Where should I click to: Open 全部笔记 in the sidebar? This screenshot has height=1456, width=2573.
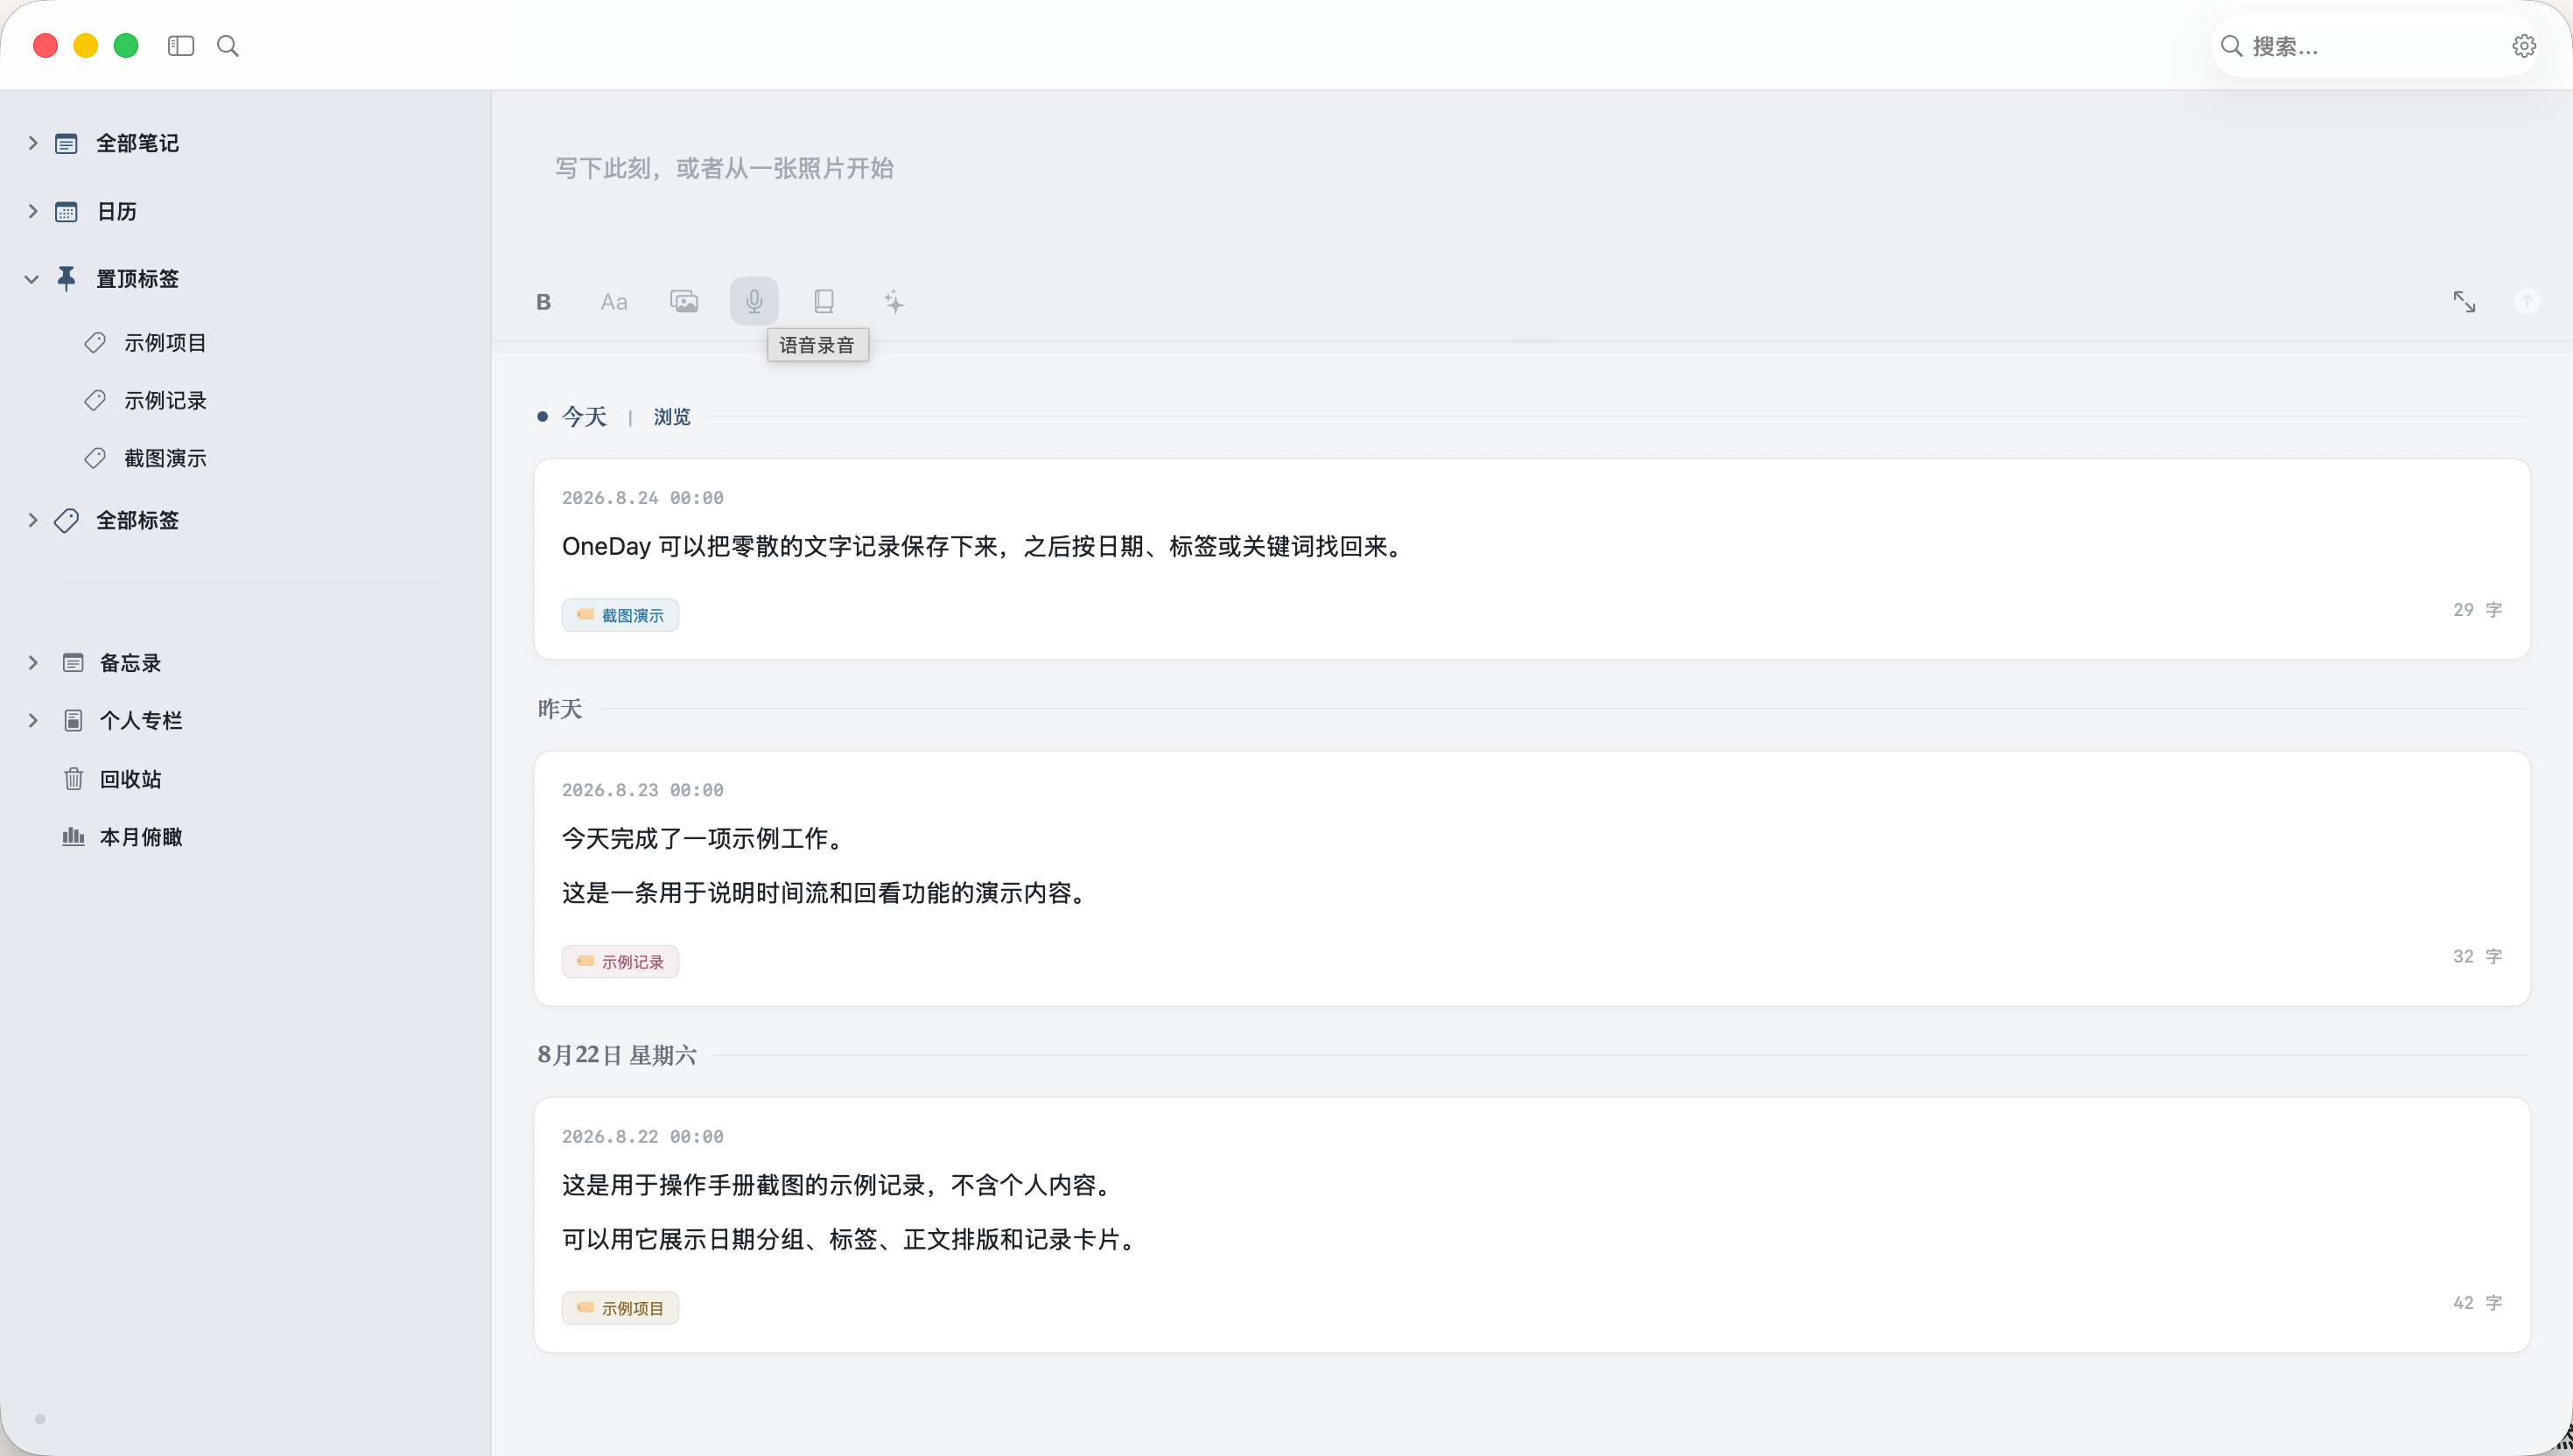coord(137,143)
